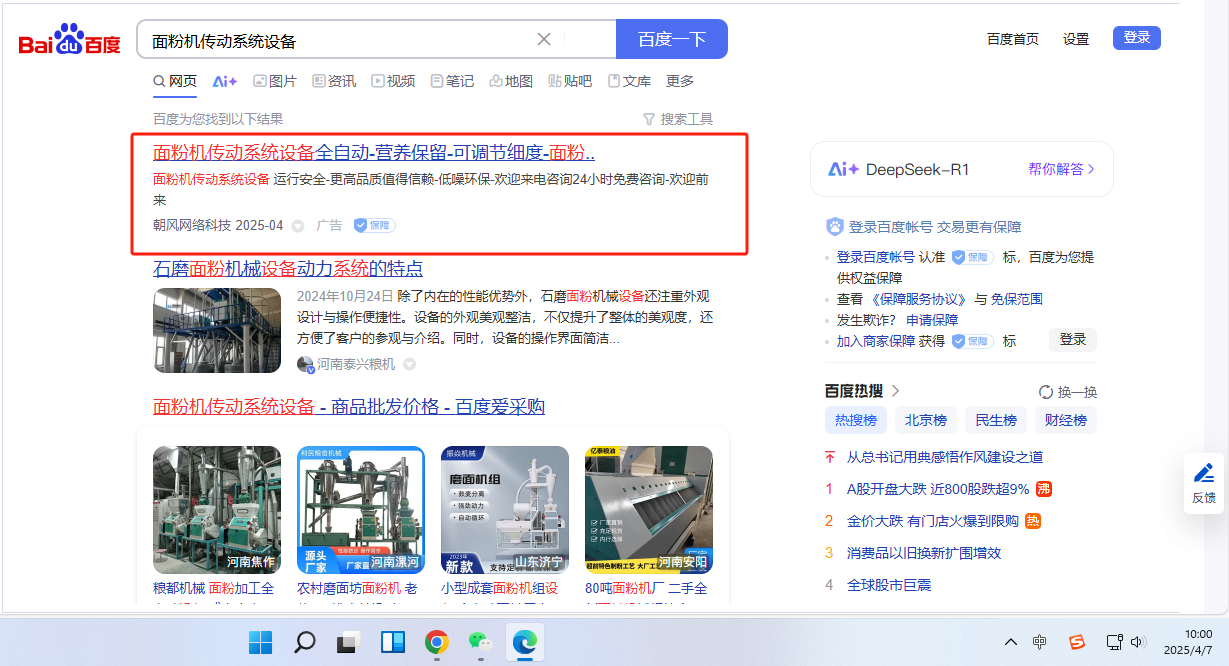Viewport: 1229px width, 666px height.
Task: Click the 河南安阳 product image
Action: (649, 510)
